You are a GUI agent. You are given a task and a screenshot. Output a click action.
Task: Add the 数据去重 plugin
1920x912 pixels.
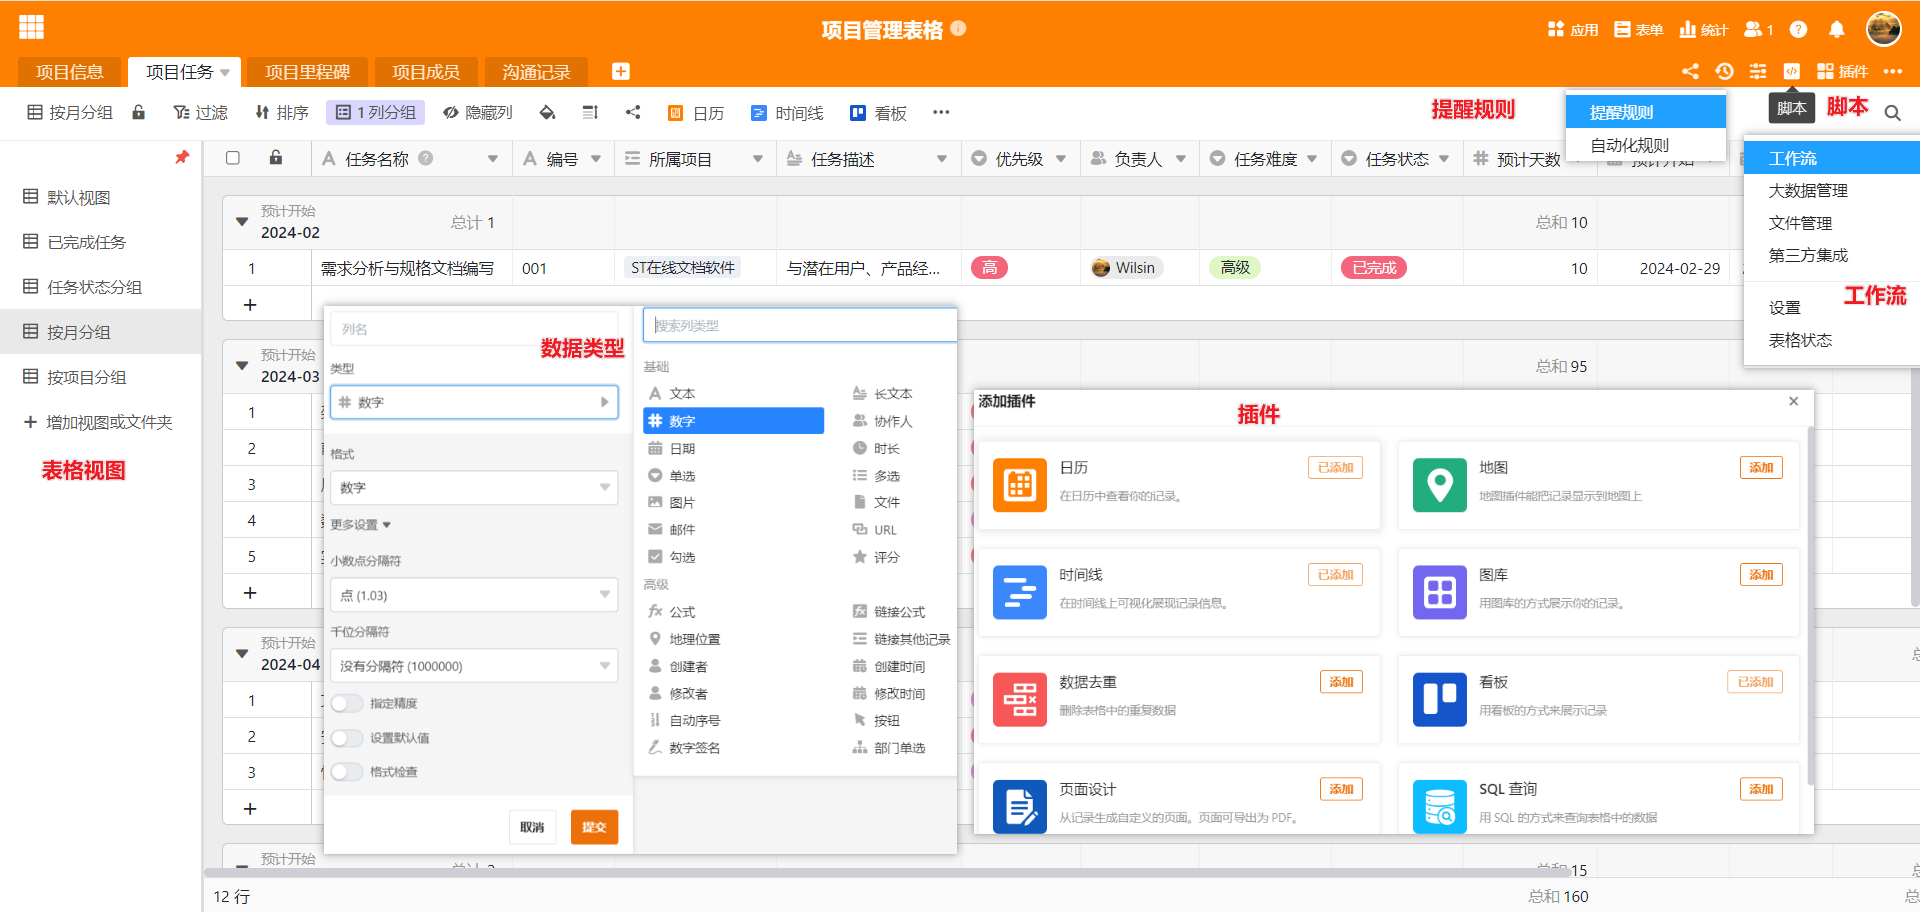(x=1341, y=682)
